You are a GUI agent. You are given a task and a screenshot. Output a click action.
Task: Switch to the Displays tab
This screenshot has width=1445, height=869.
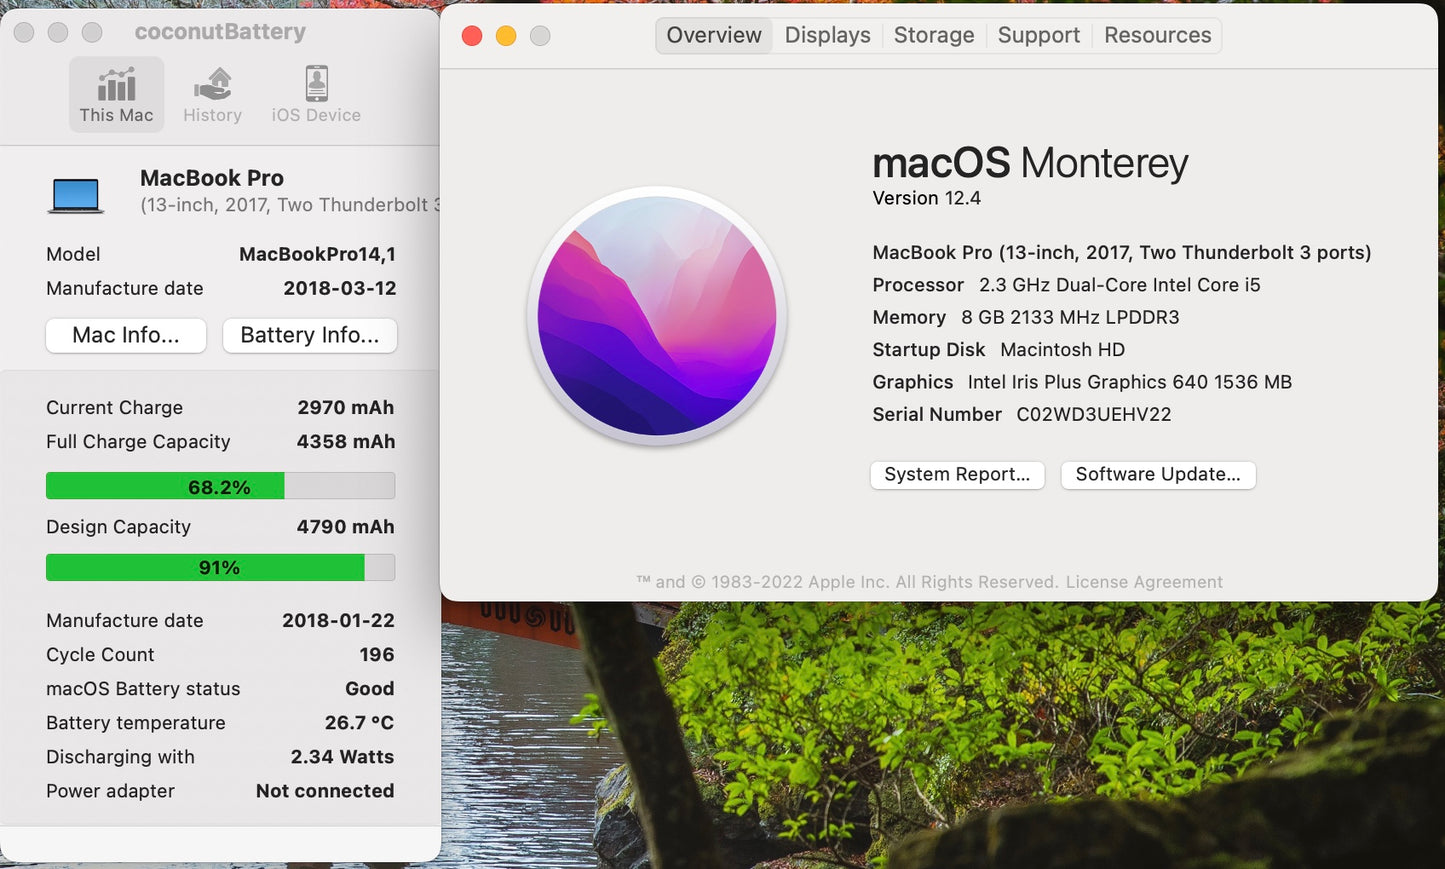point(827,34)
